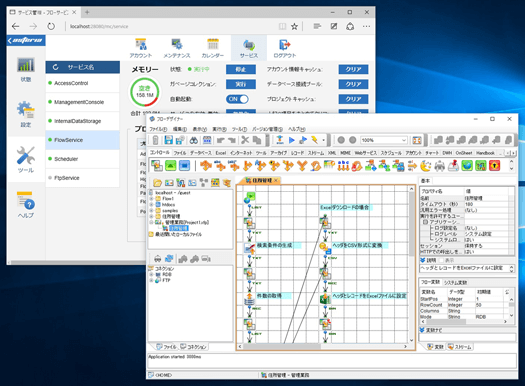525x386 pixels.
Task: Refresh the サービス名 service list
Action: 56,67
